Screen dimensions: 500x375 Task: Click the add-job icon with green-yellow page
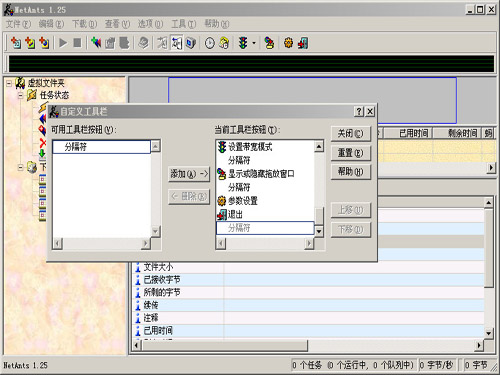pyautogui.click(x=30, y=43)
